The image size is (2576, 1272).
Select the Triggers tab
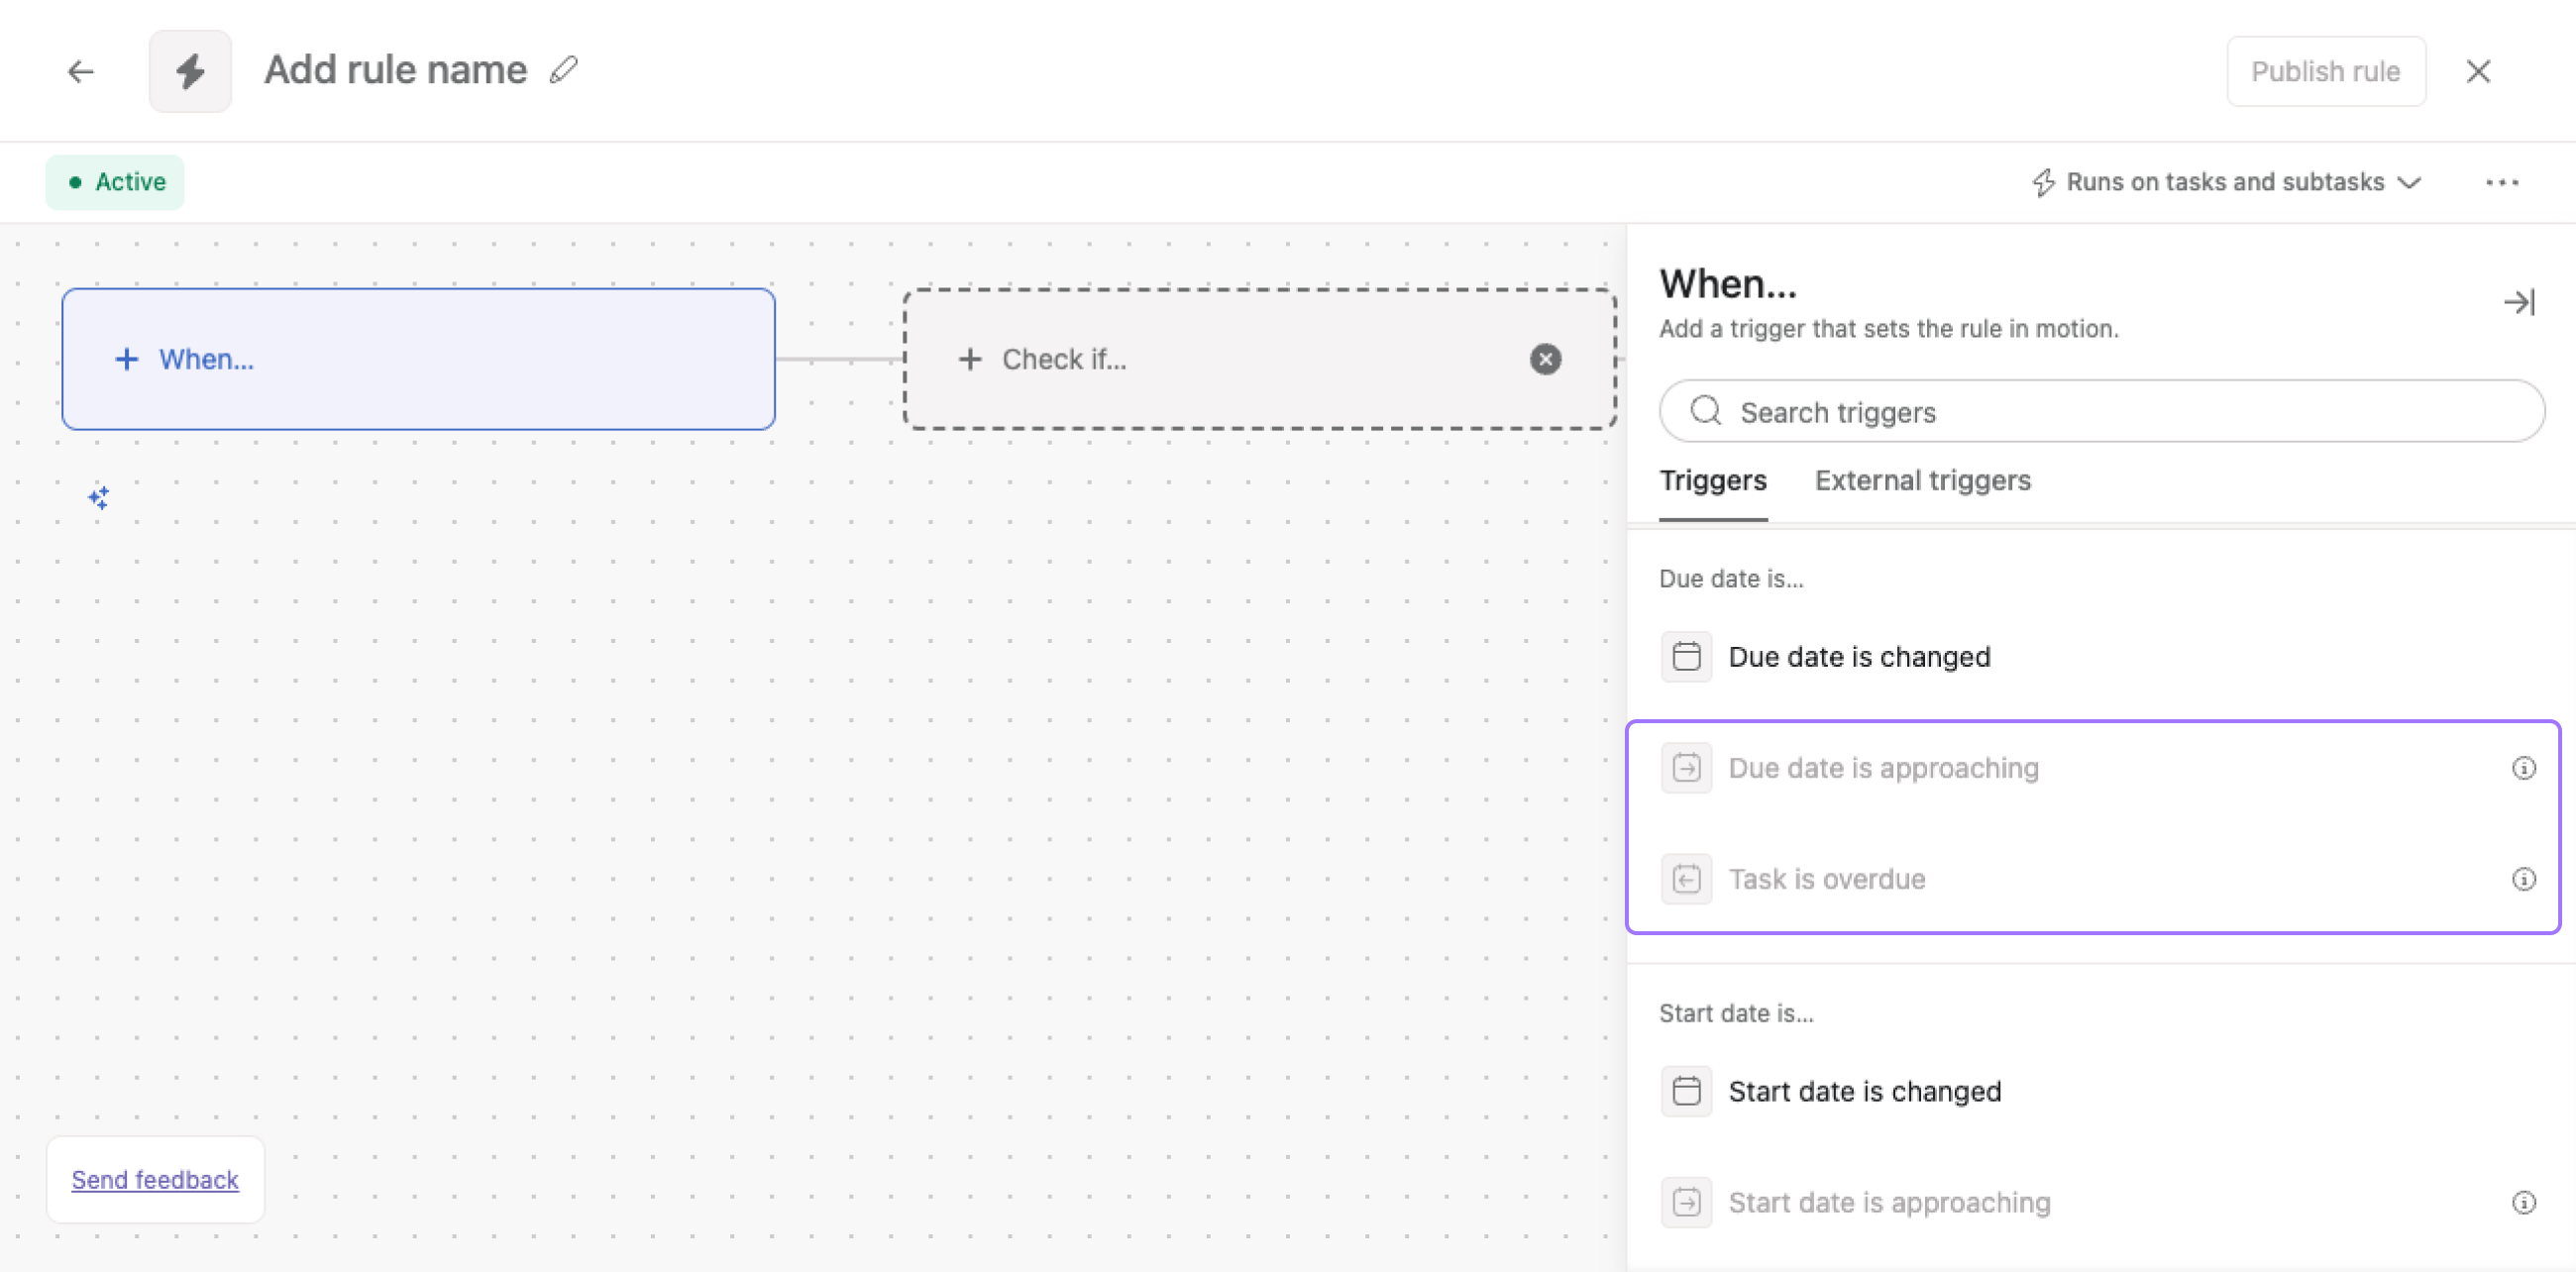click(1712, 481)
